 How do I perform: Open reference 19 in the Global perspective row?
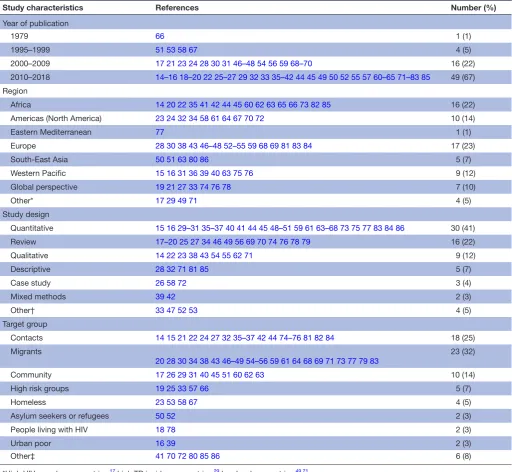160,187
